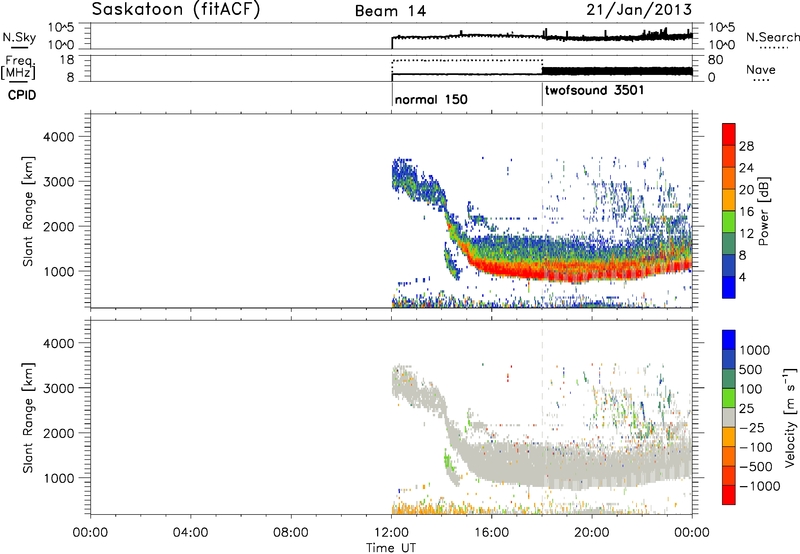Image resolution: width=800 pixels, height=554 pixels.
Task: Pick the blue bottom segment of Power colorbar
Action: [x=729, y=287]
